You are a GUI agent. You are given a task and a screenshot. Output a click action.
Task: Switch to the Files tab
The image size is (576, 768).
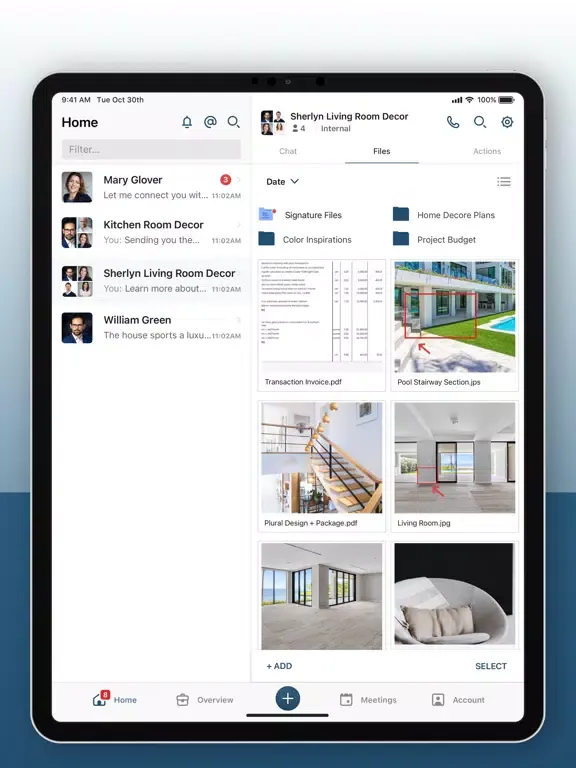click(x=382, y=151)
